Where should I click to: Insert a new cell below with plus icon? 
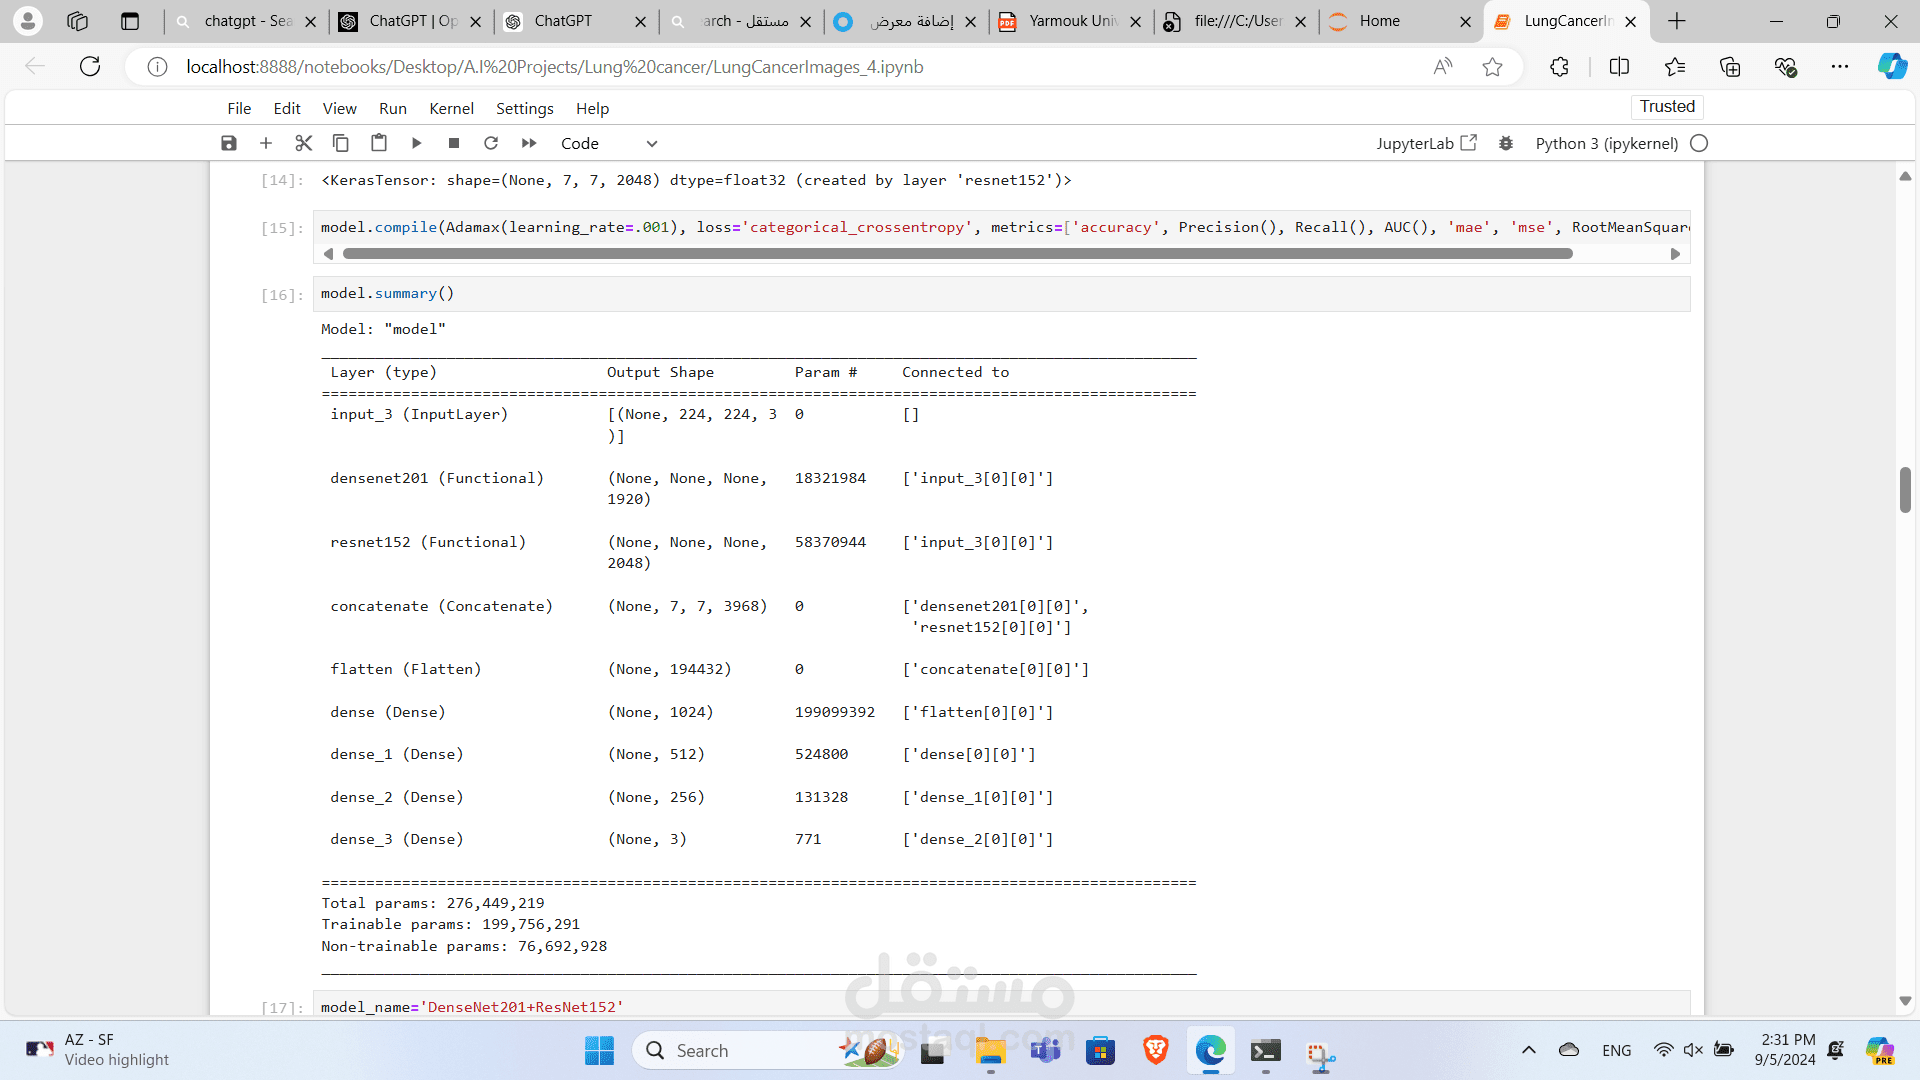click(266, 143)
